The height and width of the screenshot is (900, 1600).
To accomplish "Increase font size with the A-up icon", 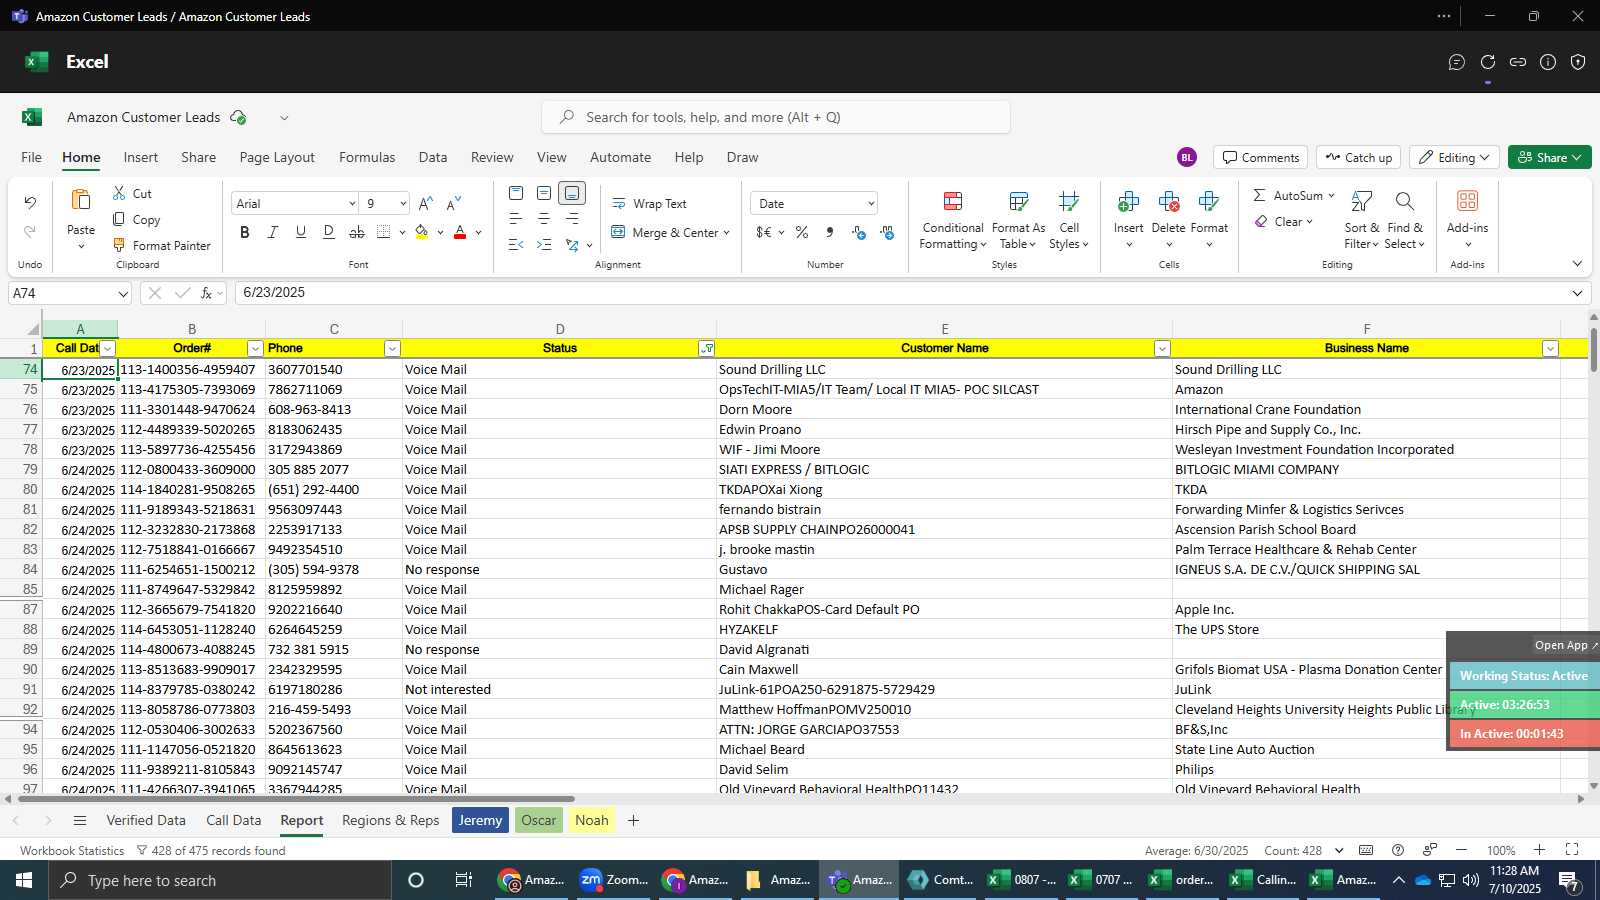I will [426, 203].
